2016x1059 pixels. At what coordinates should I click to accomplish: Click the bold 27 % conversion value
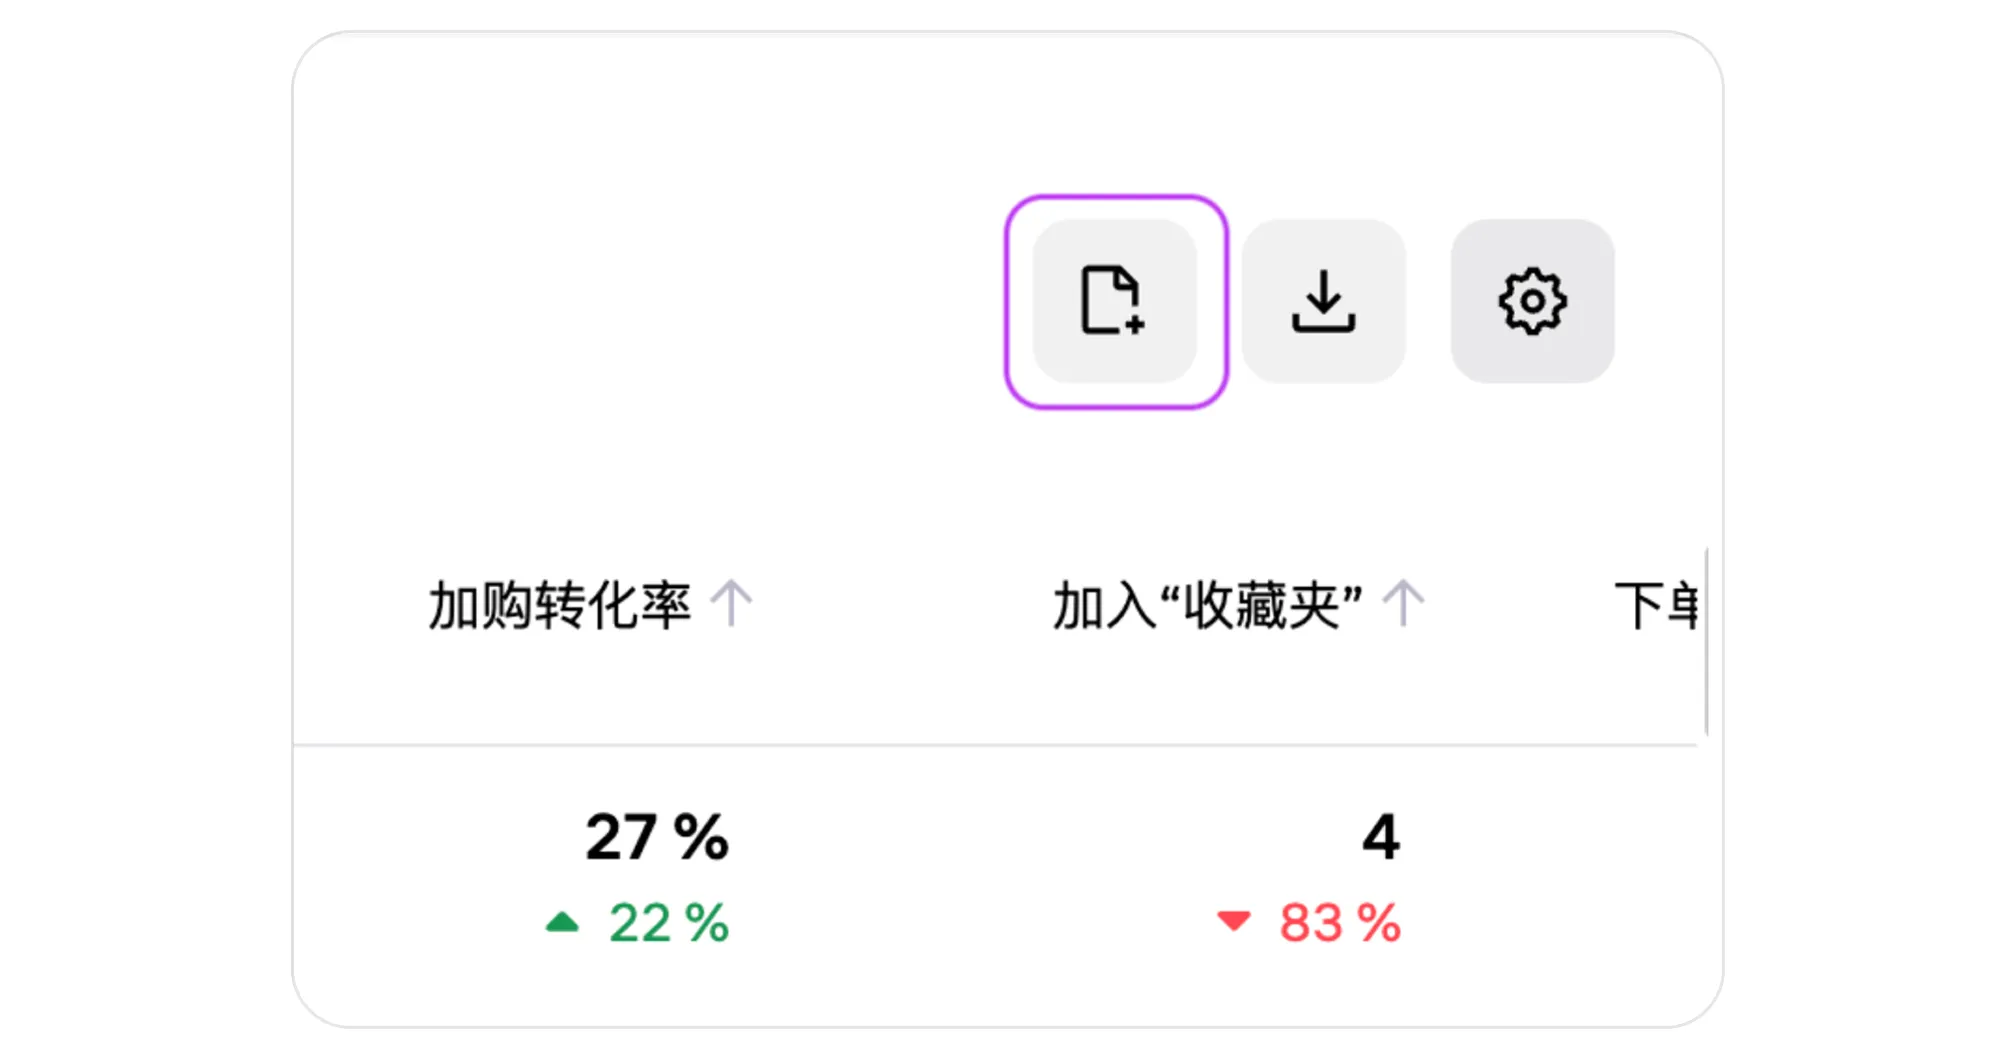point(657,837)
